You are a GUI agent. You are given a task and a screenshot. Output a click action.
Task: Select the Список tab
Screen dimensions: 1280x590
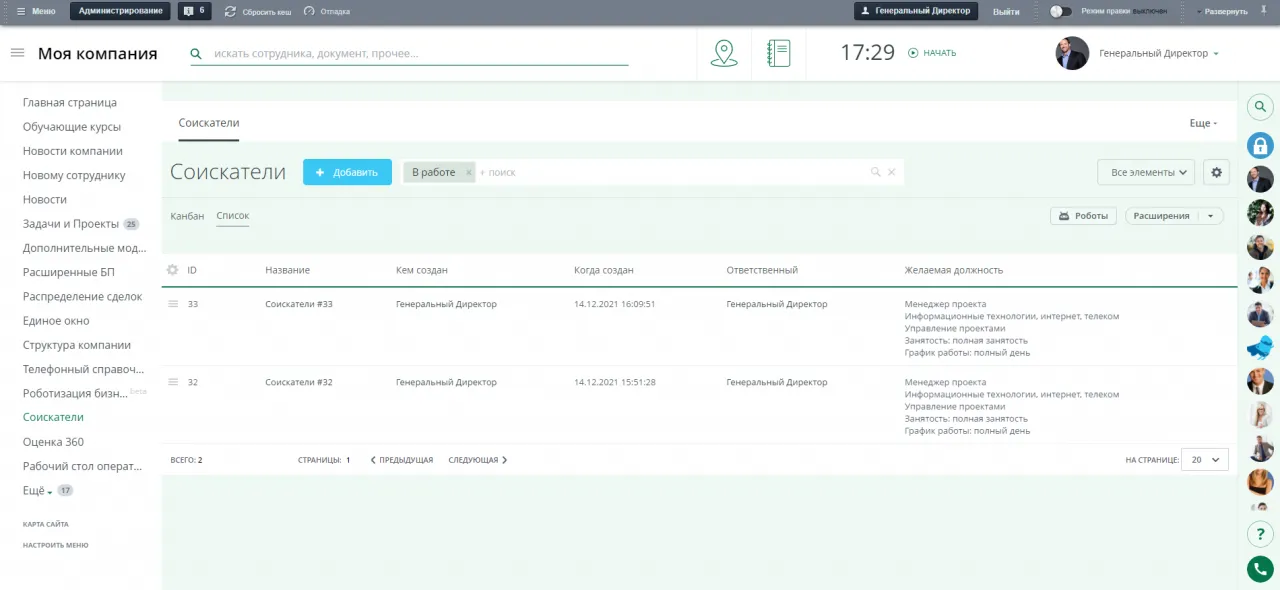[x=233, y=215]
